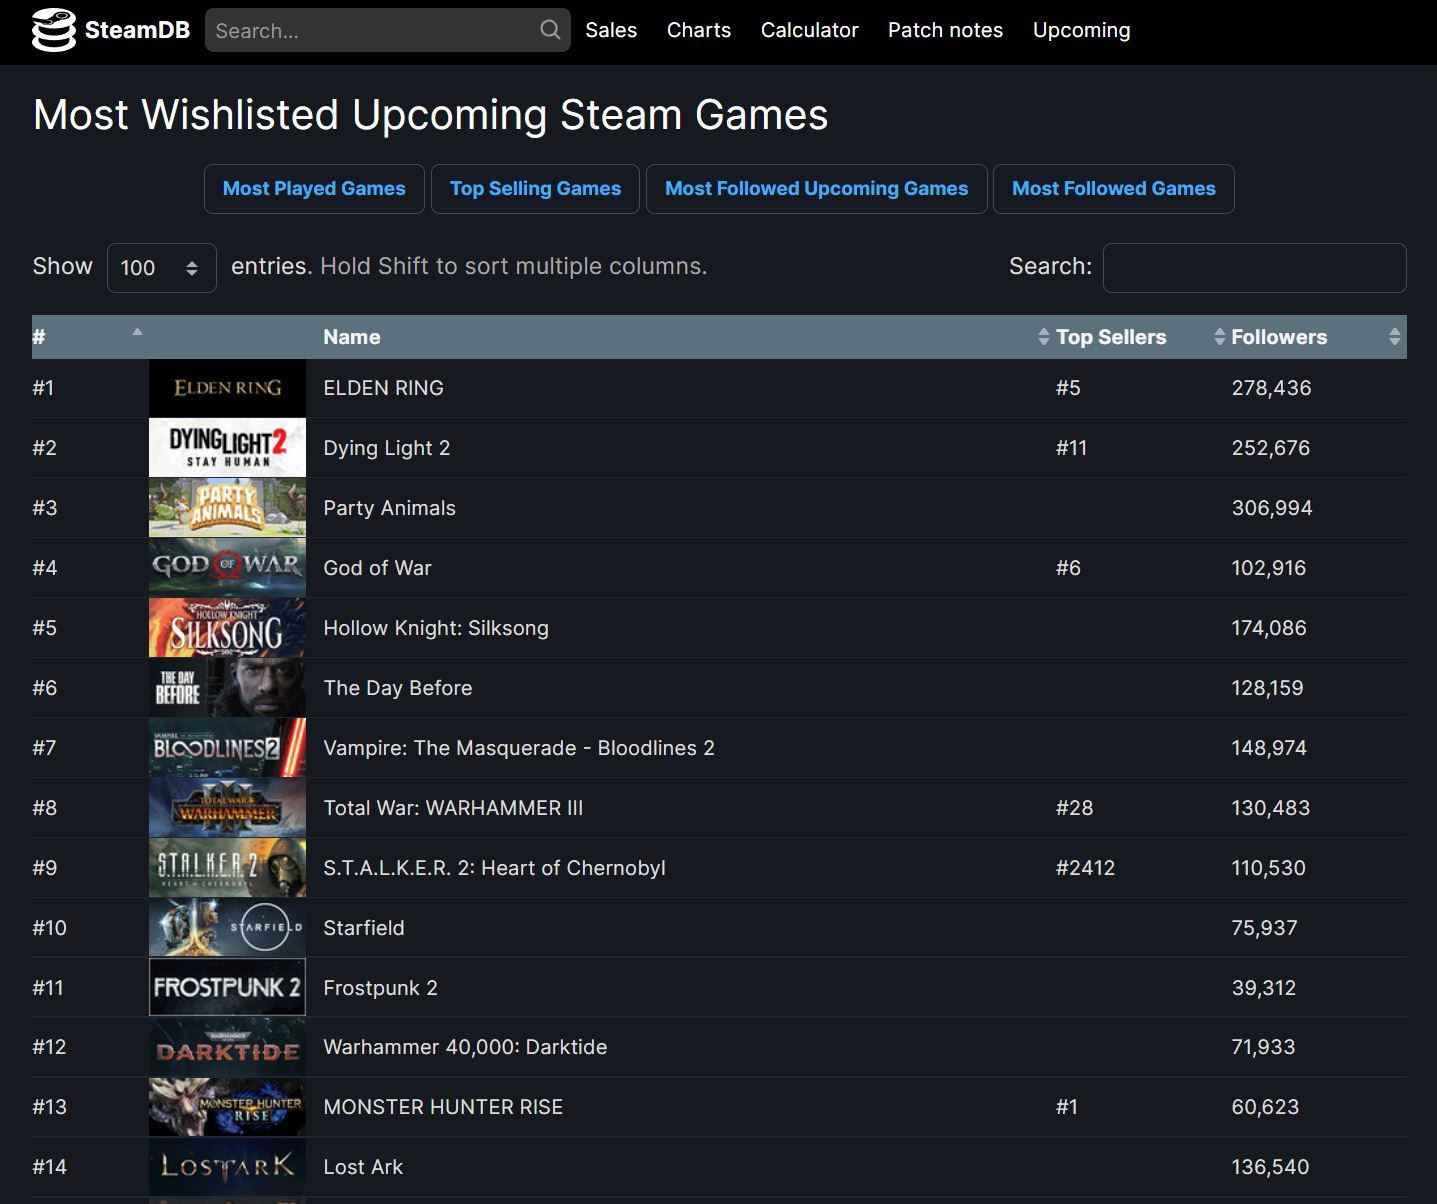Click the Darktide thumbnail
1437x1204 pixels.
click(x=227, y=1047)
